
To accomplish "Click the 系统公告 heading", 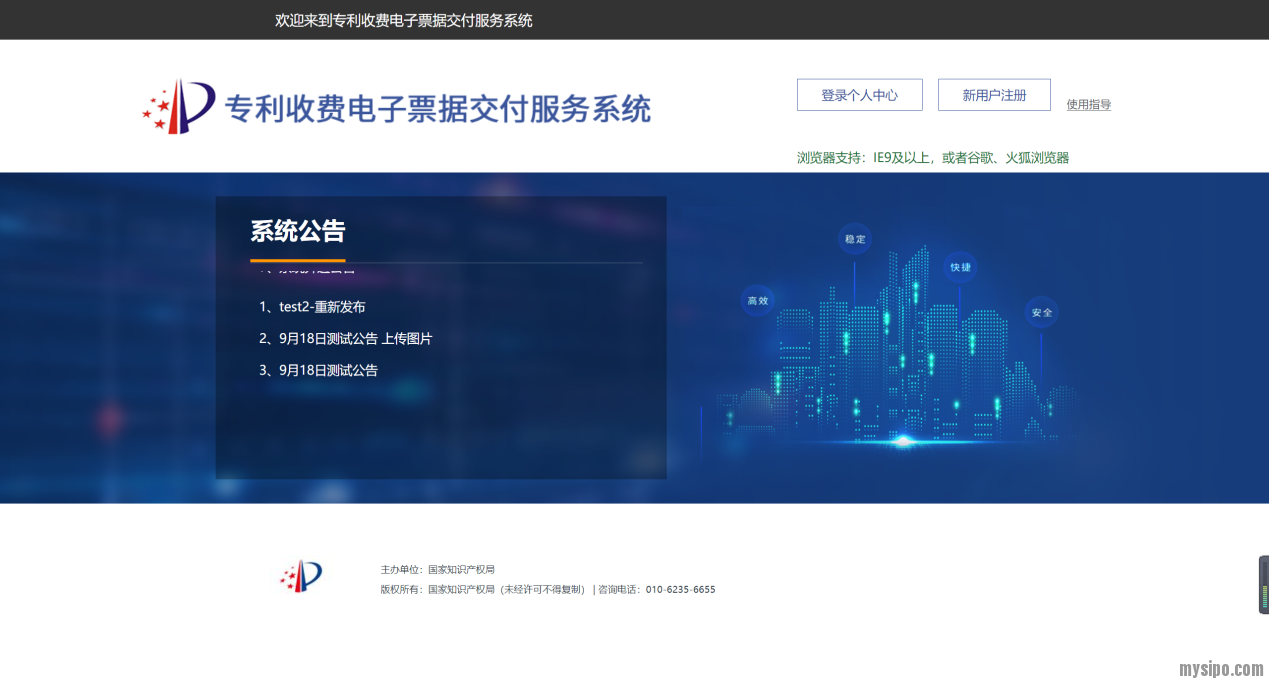I will coord(297,231).
